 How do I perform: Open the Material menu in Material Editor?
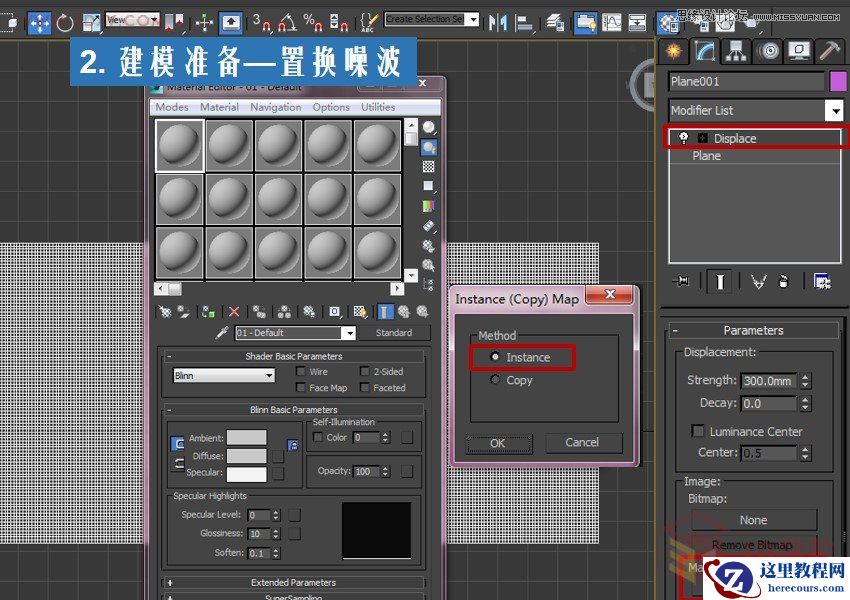pos(219,107)
